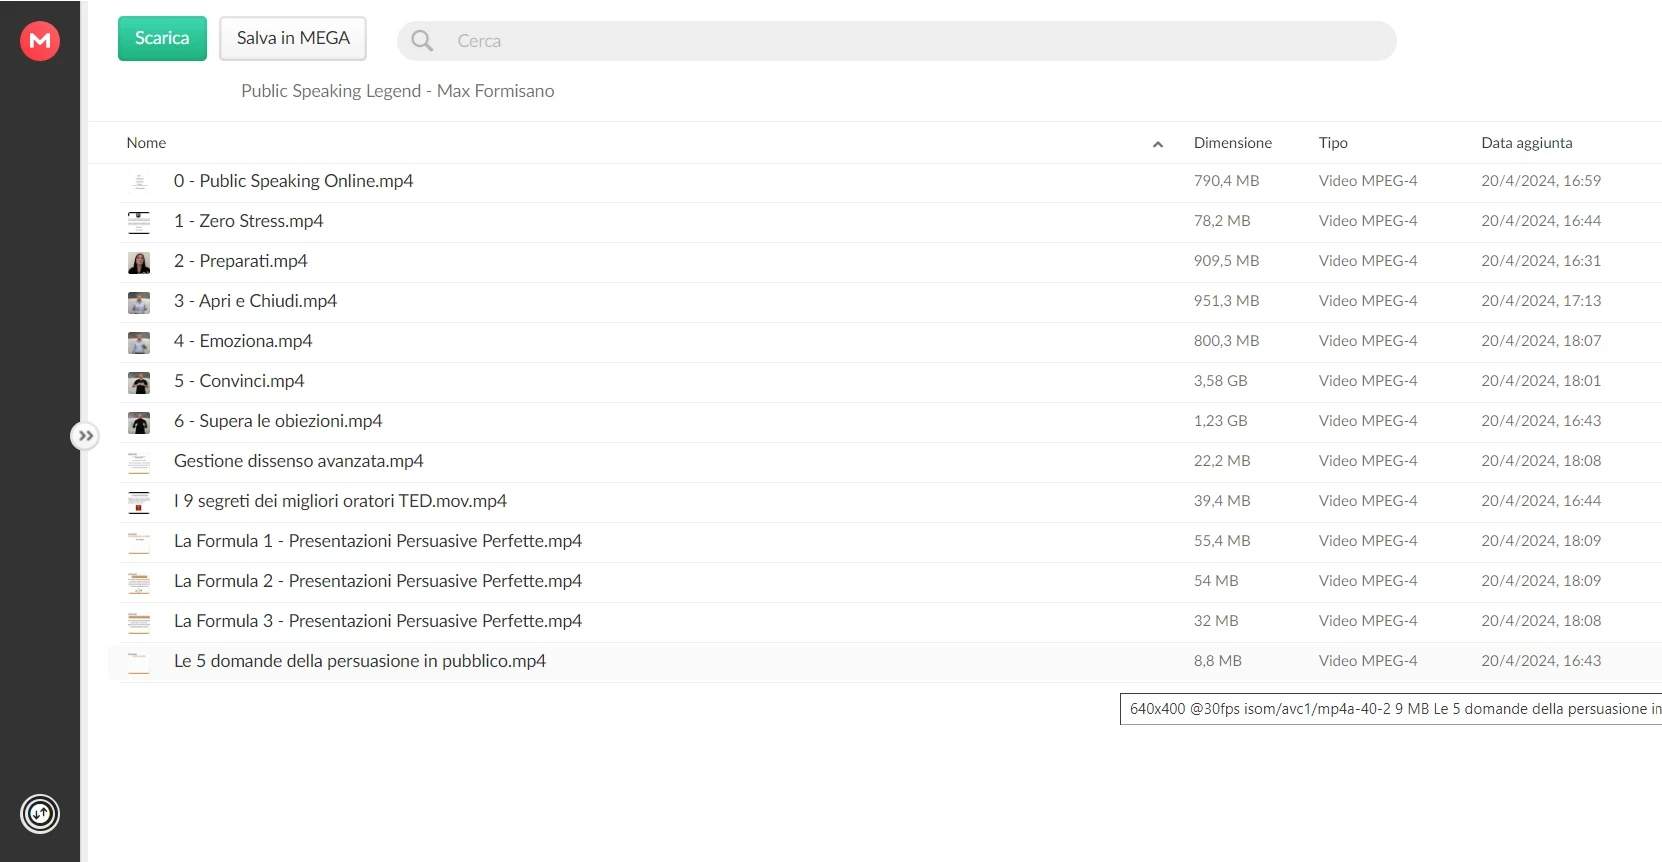The height and width of the screenshot is (862, 1662).
Task: Click thumbnail icon of Gestione dissenso avanzata.mp4
Action: (x=139, y=462)
